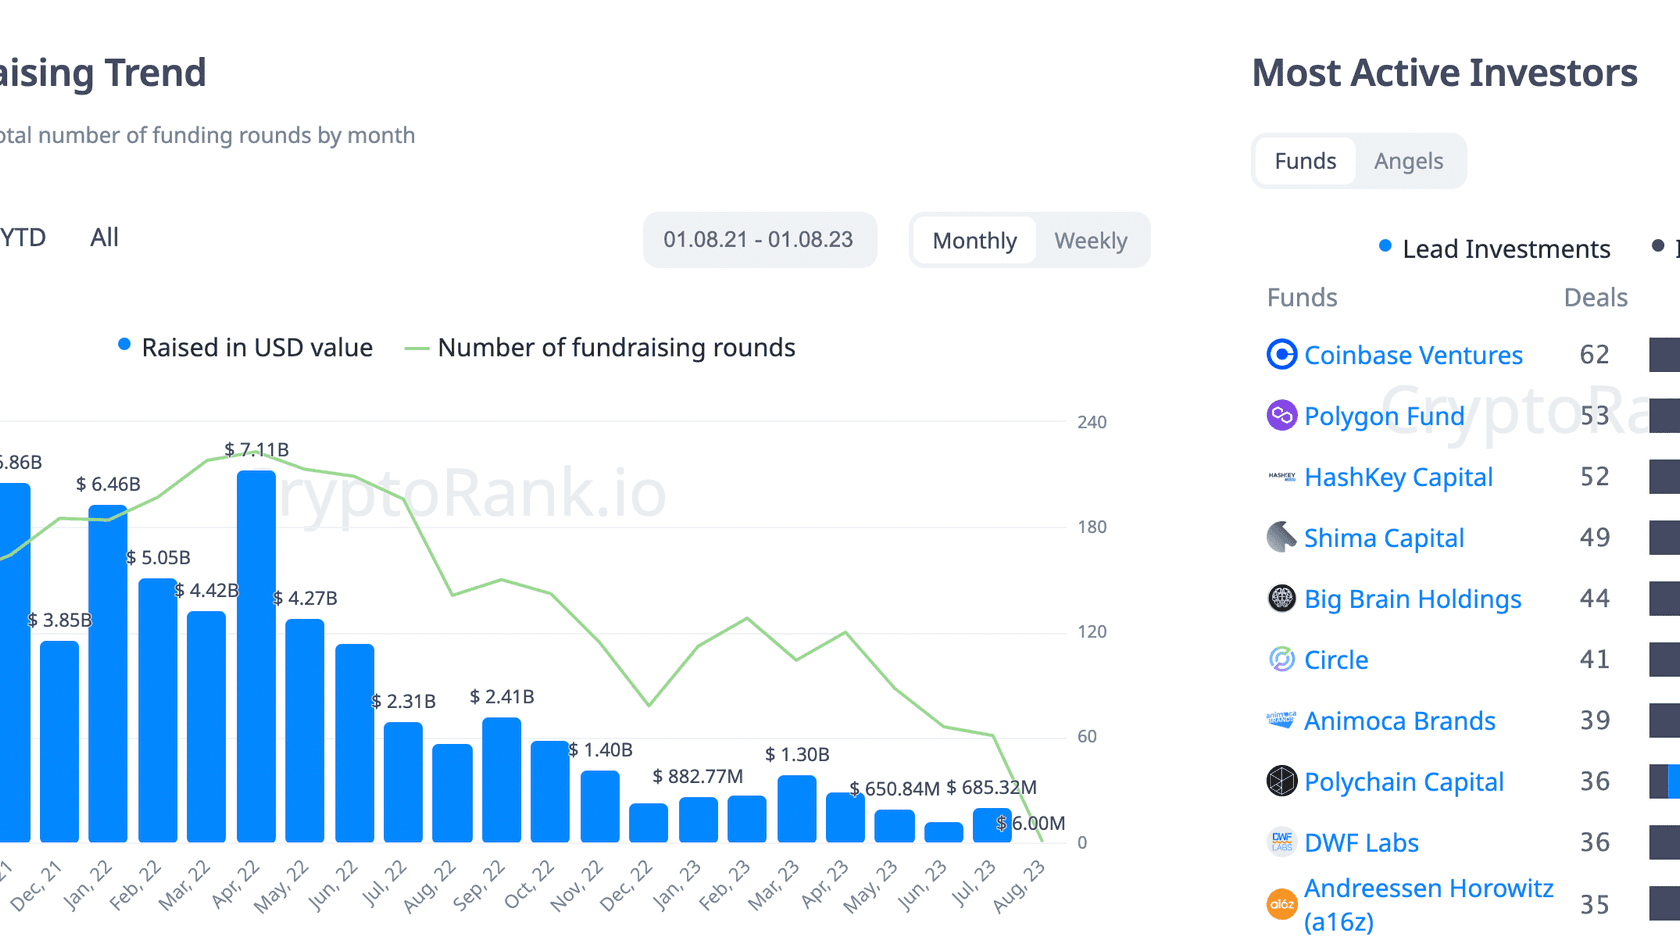Click the Shima Capital logo icon

pos(1282,537)
